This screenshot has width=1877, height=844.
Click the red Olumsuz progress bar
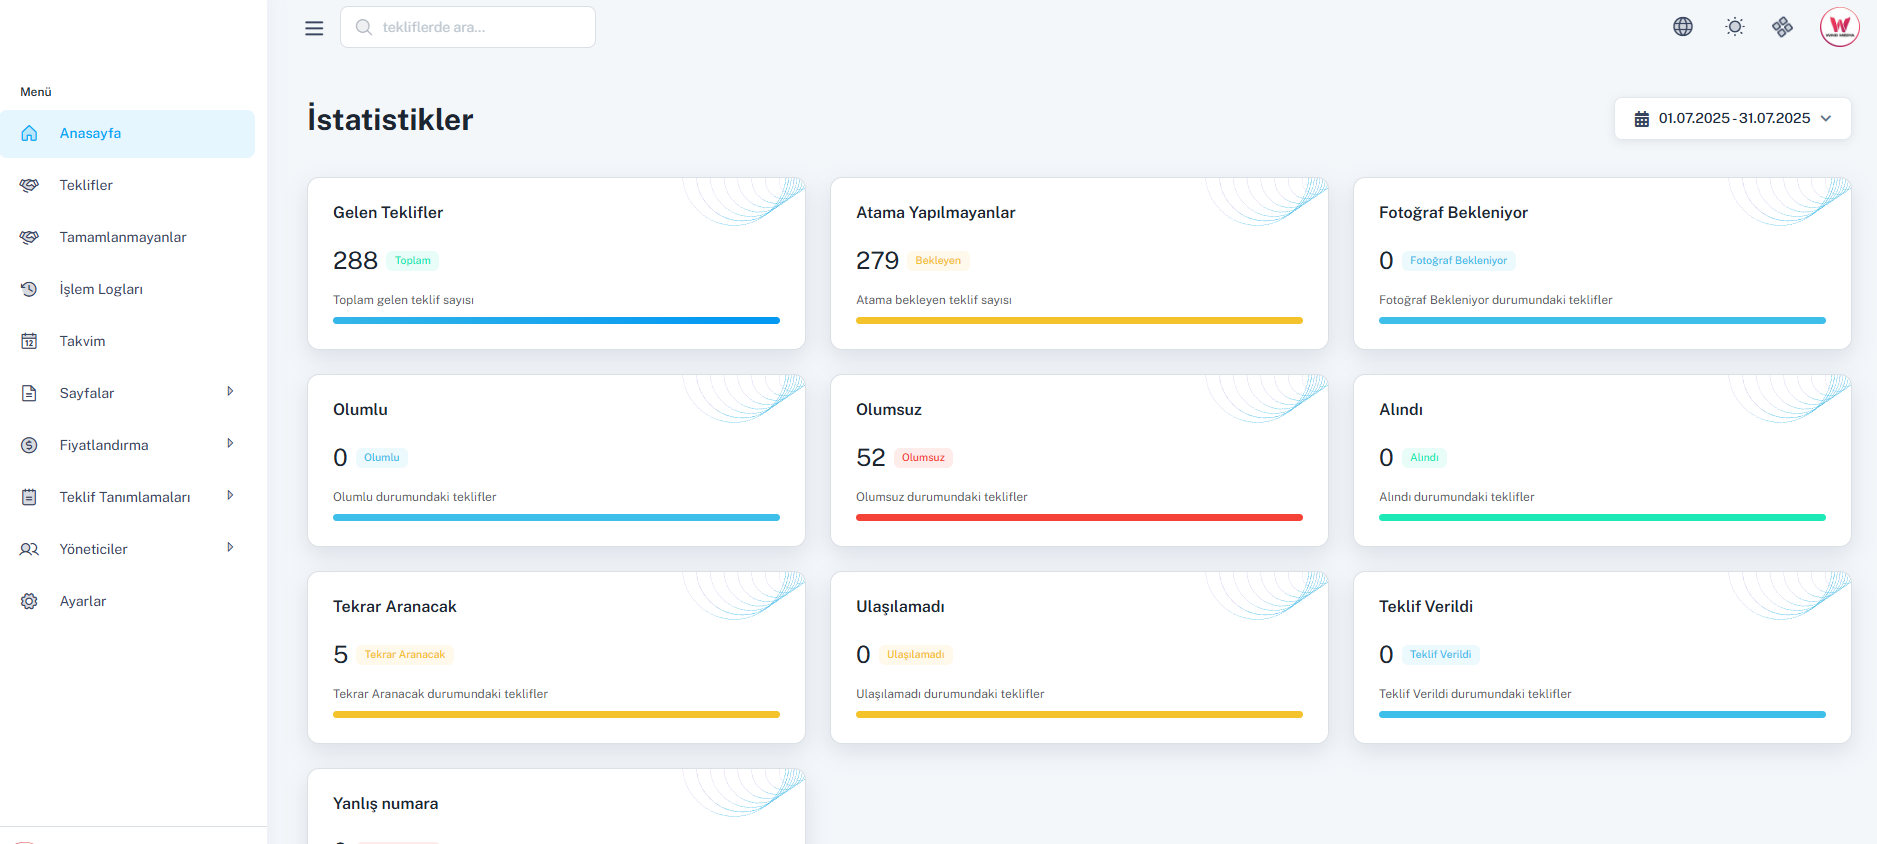point(1079,517)
